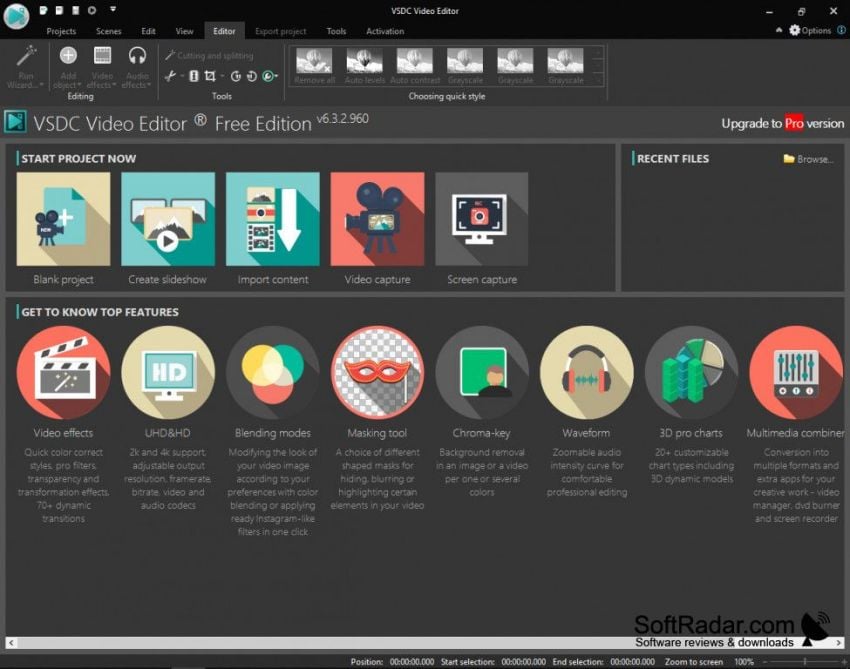Open the Projects ribbon tab
The image size is (850, 669).
(61, 31)
